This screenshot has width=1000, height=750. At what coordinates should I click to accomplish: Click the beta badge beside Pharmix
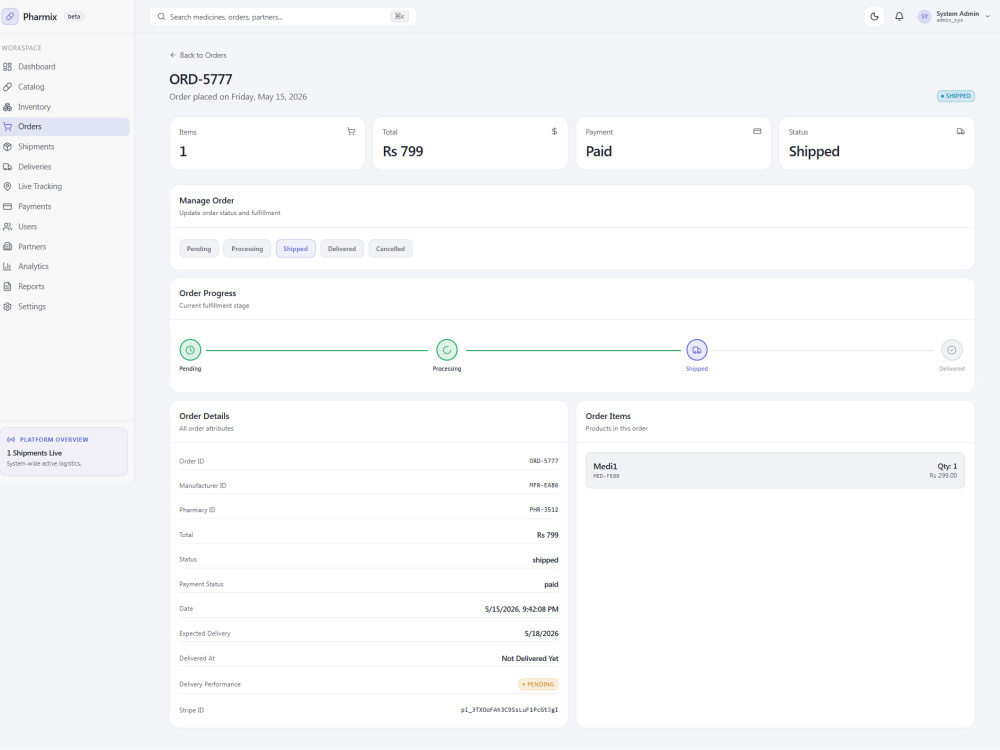(x=74, y=17)
